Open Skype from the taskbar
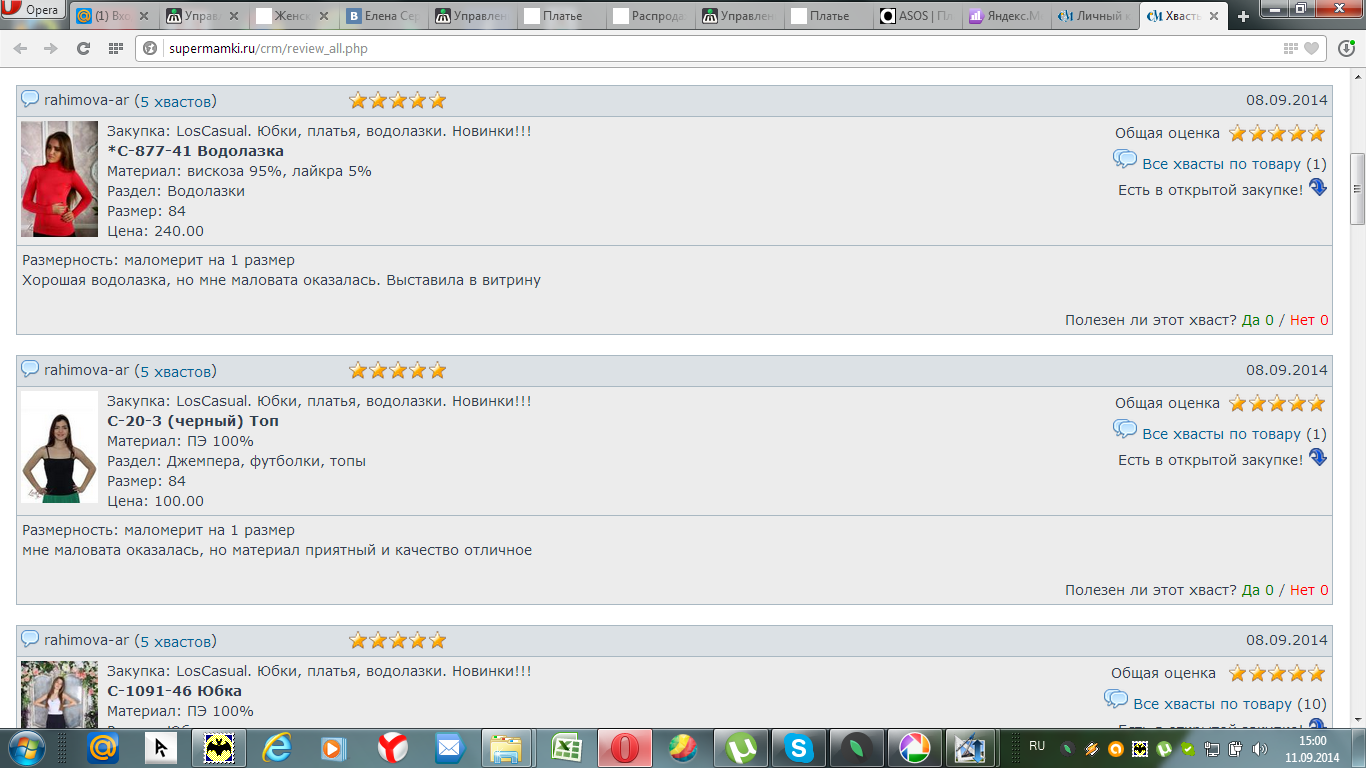The height and width of the screenshot is (768, 1366). [x=798, y=747]
